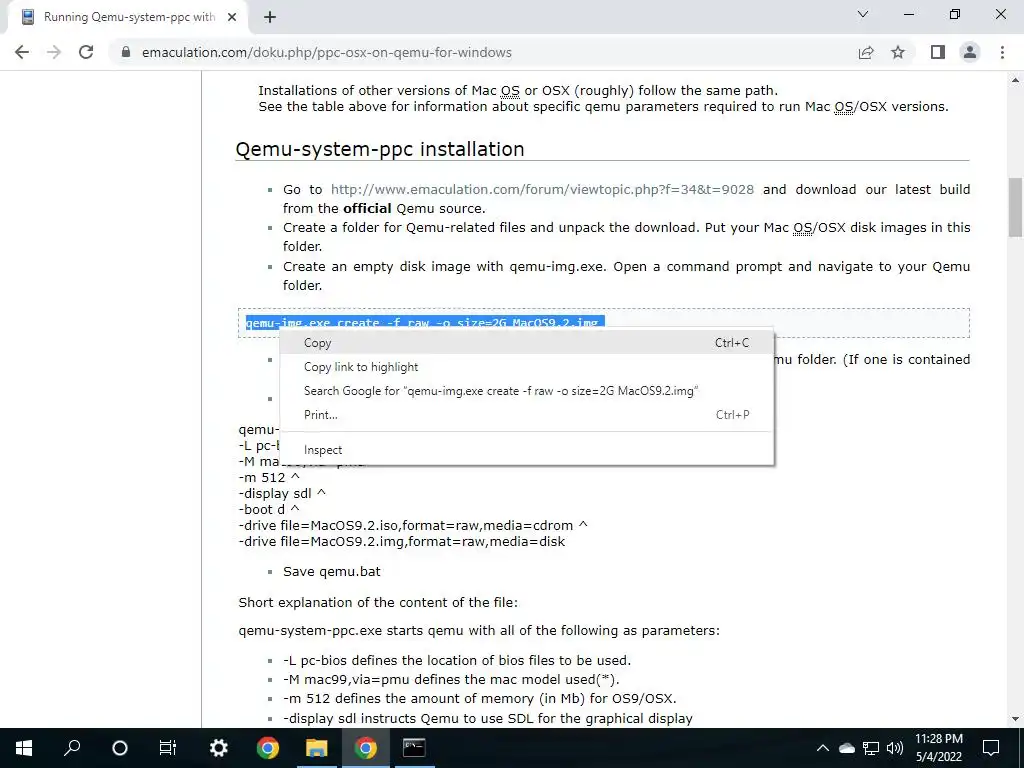
Task: Click the browser forward arrow
Action: 54,52
